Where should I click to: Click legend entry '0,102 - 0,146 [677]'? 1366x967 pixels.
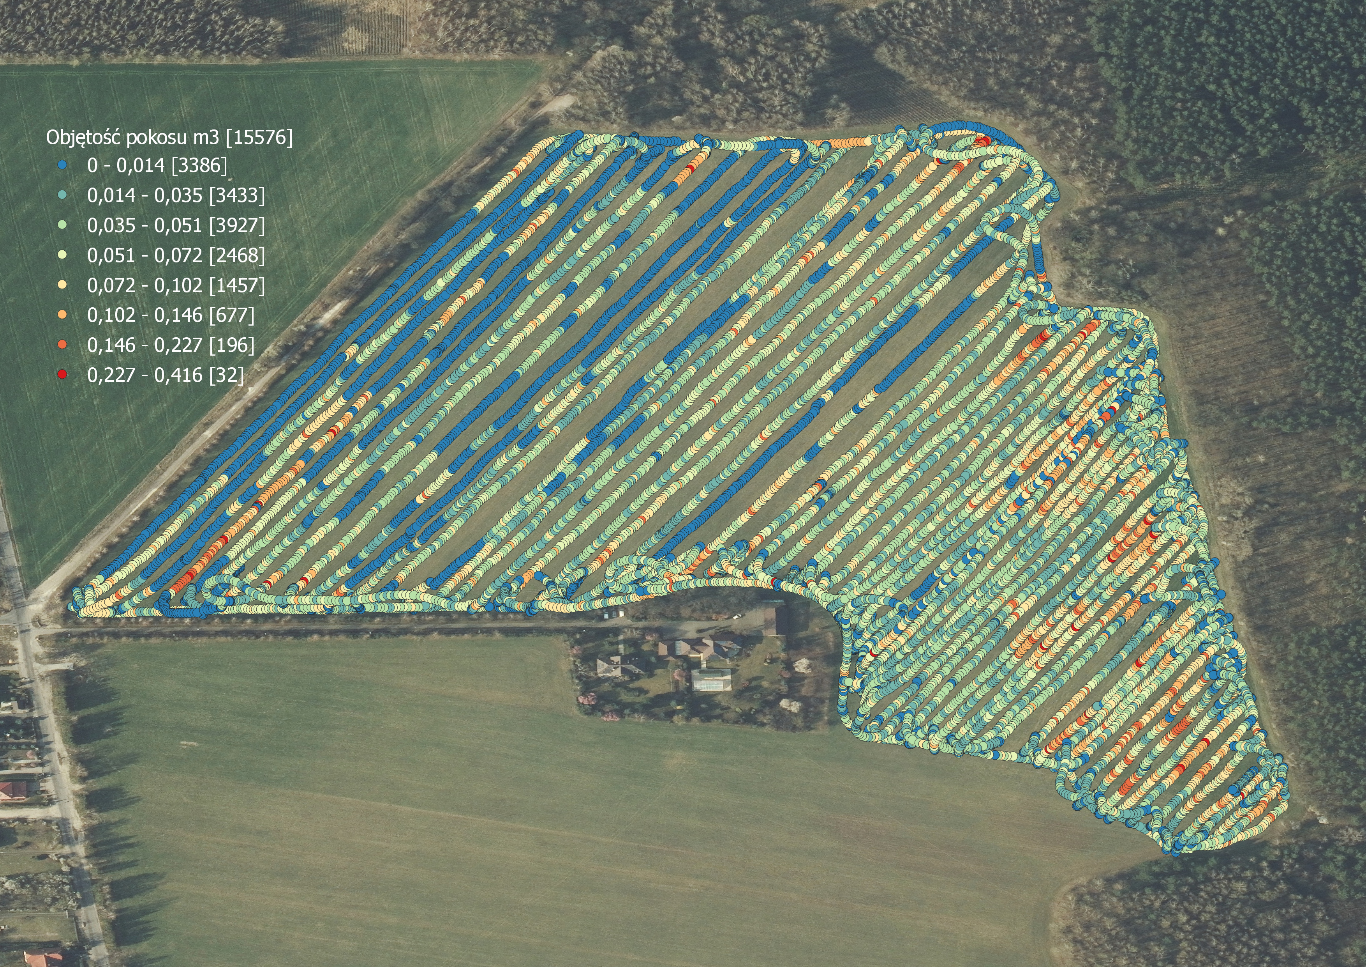point(171,315)
